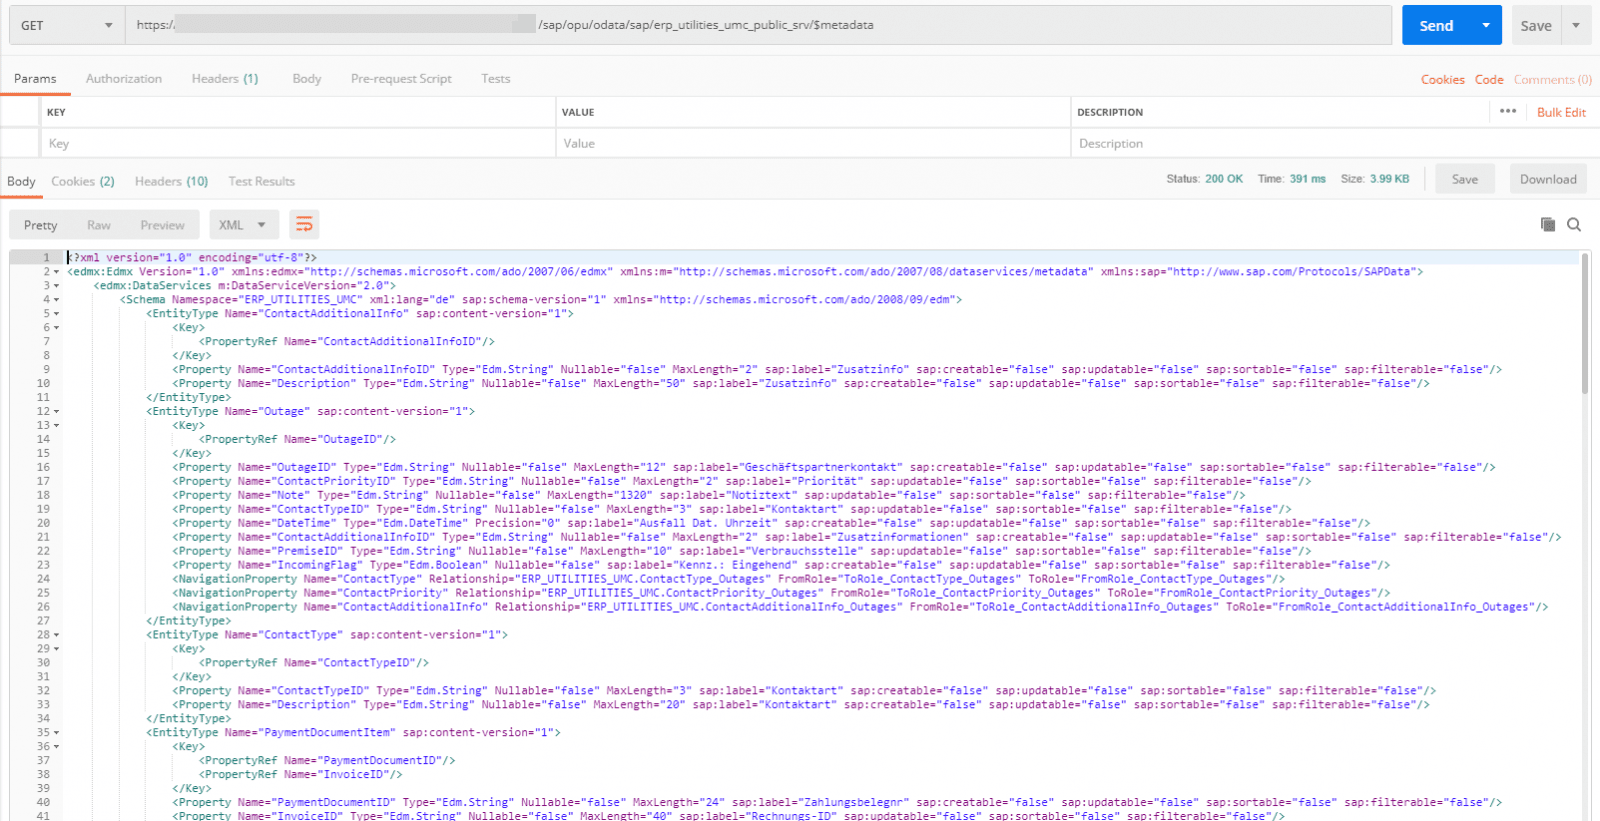Switch to the Params tab
The height and width of the screenshot is (821, 1600).
(x=35, y=78)
